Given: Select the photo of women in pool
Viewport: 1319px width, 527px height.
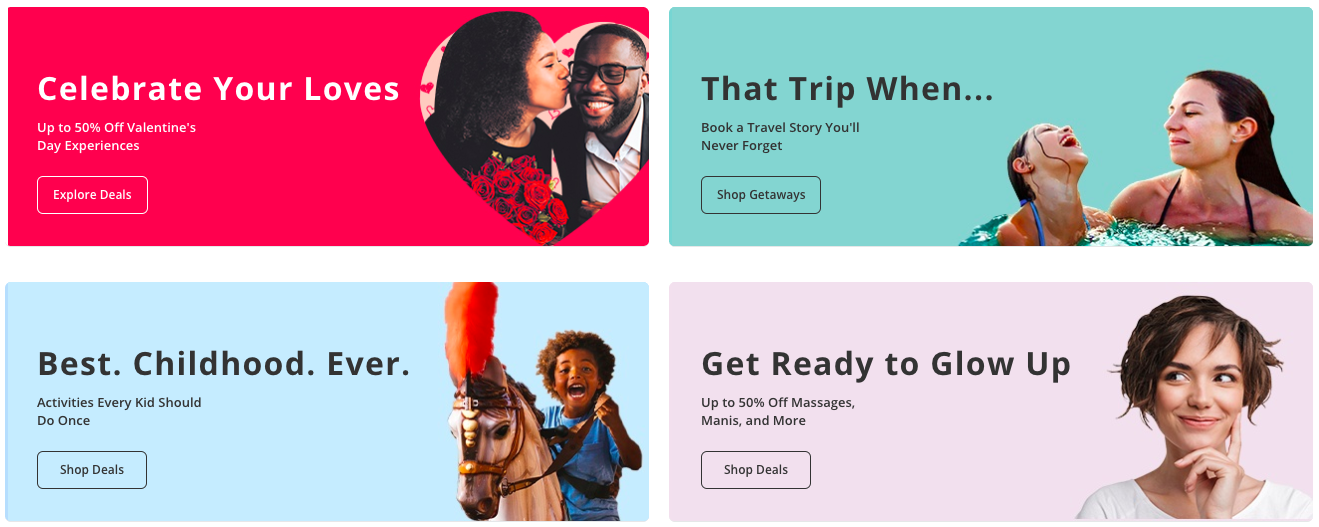Looking at the screenshot, I should [1135, 158].
